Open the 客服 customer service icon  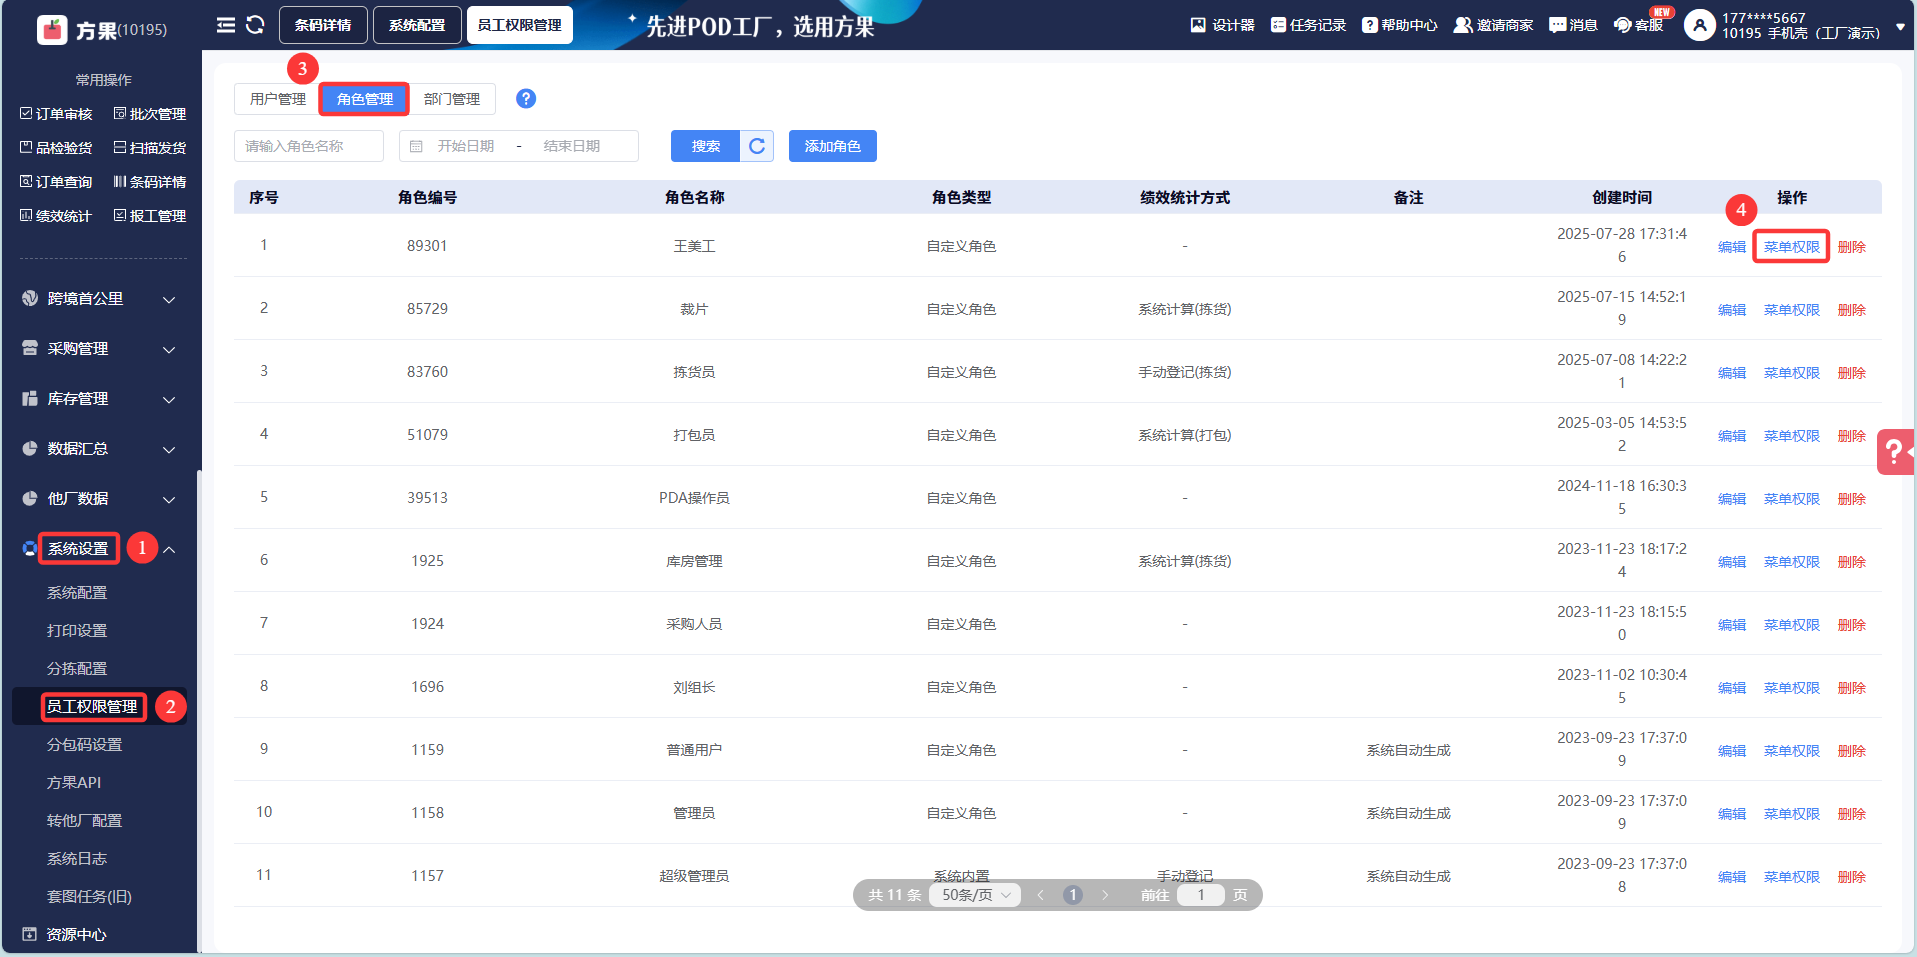coord(1638,25)
